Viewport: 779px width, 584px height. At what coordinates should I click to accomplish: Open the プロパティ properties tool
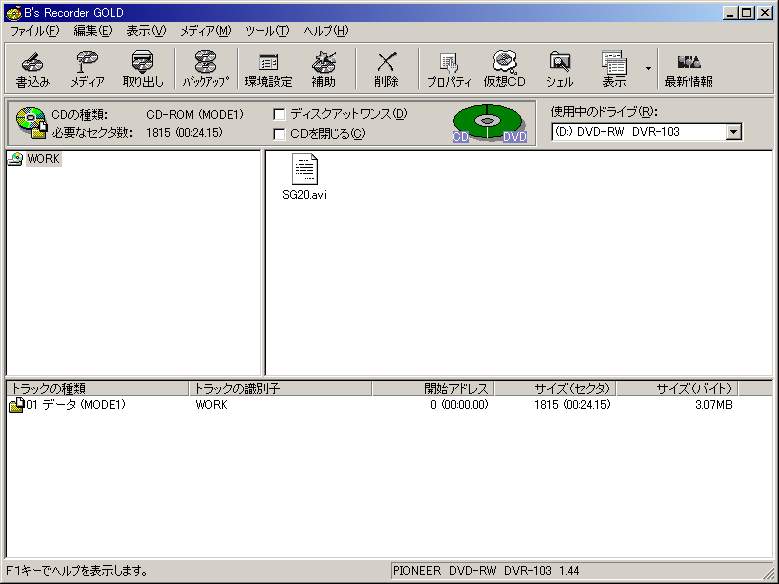[x=449, y=69]
